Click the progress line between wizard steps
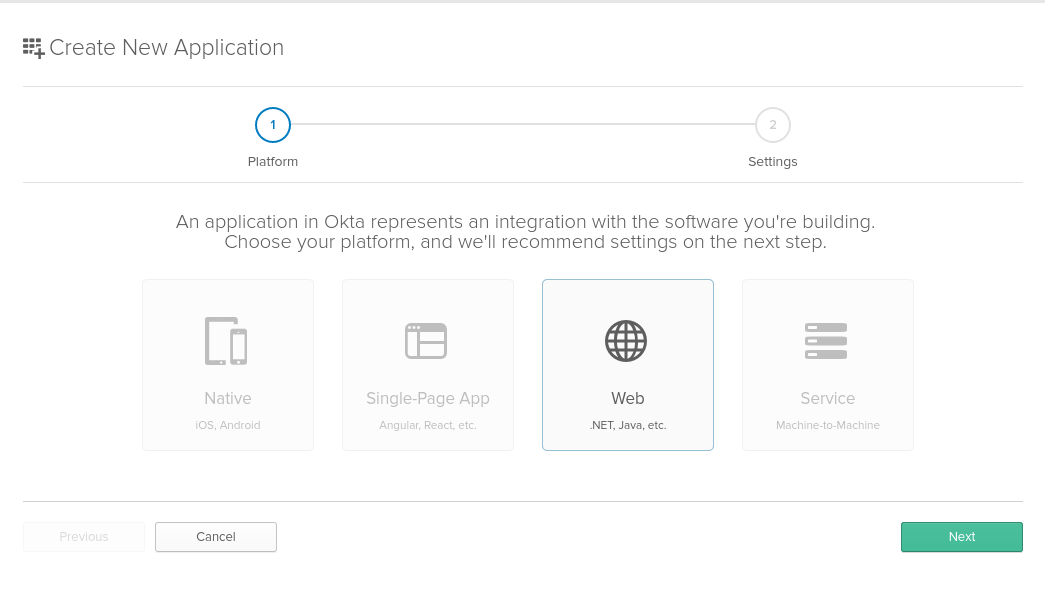This screenshot has height=602, width=1045. coord(522,125)
